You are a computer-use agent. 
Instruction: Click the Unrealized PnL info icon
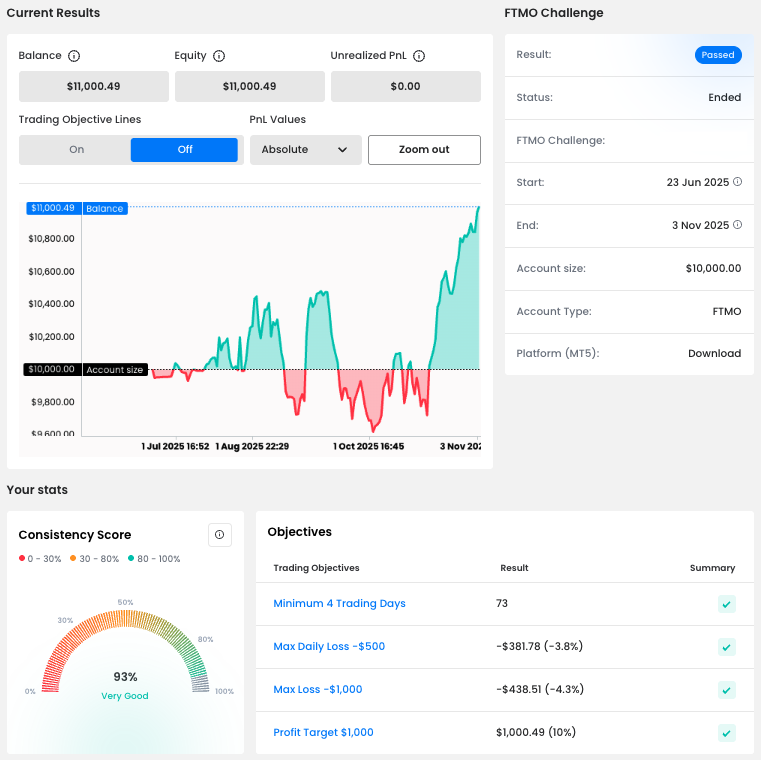(418, 56)
